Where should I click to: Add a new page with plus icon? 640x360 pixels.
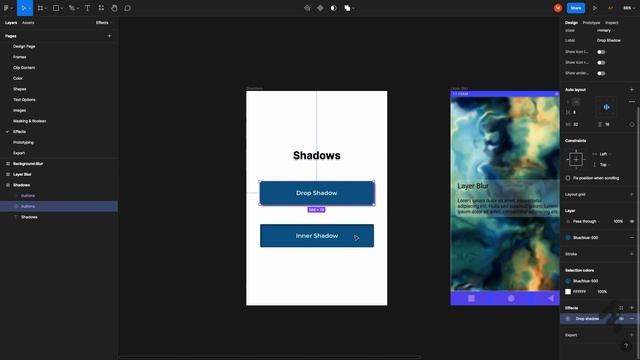pos(109,36)
